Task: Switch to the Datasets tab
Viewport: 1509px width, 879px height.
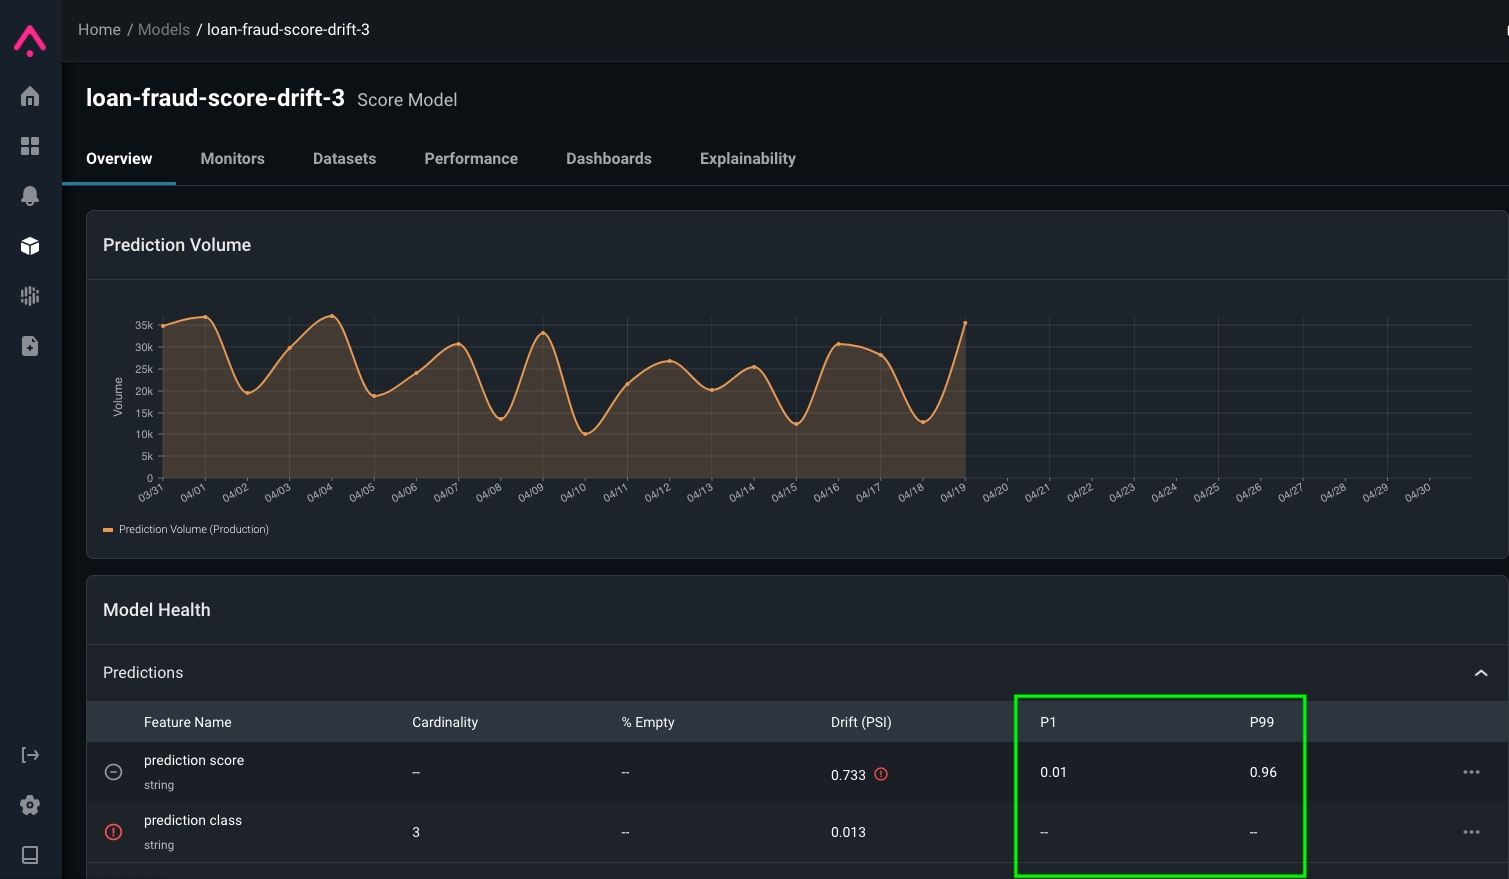Action: tap(344, 159)
